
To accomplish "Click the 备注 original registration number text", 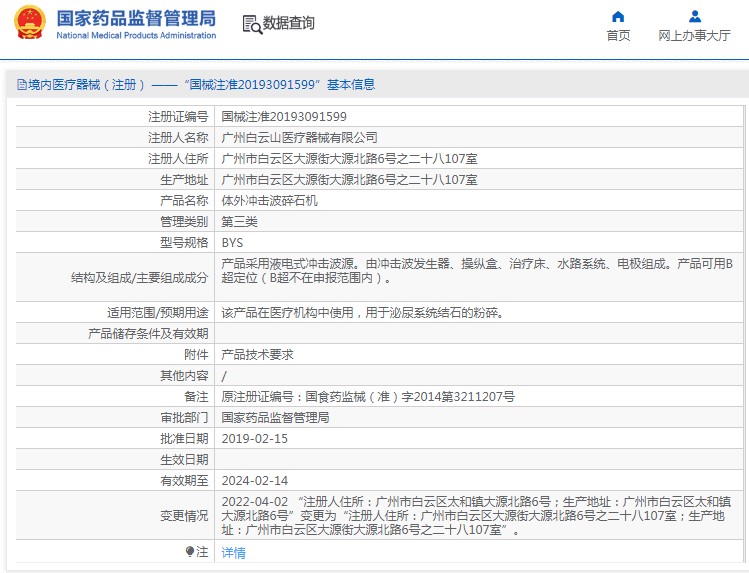I will pos(368,397).
